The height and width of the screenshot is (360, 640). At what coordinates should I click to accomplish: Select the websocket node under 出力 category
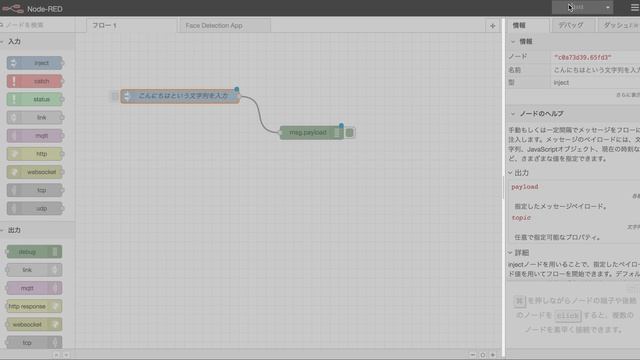click(x=34, y=324)
